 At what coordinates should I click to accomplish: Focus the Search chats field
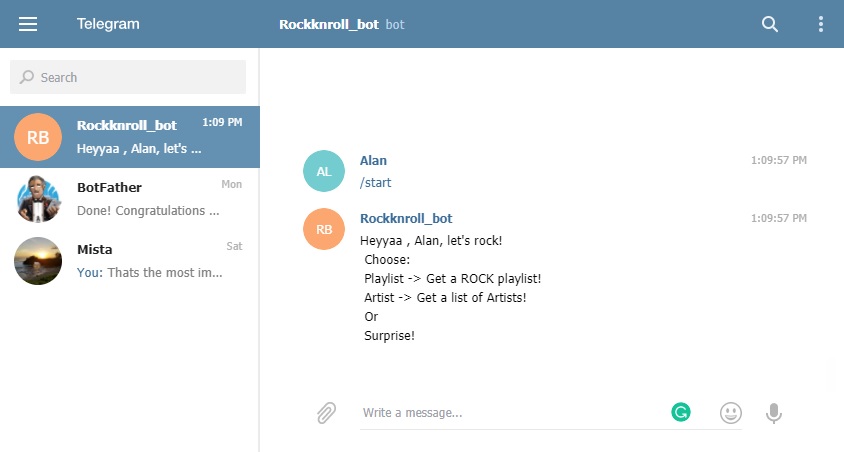click(x=128, y=77)
